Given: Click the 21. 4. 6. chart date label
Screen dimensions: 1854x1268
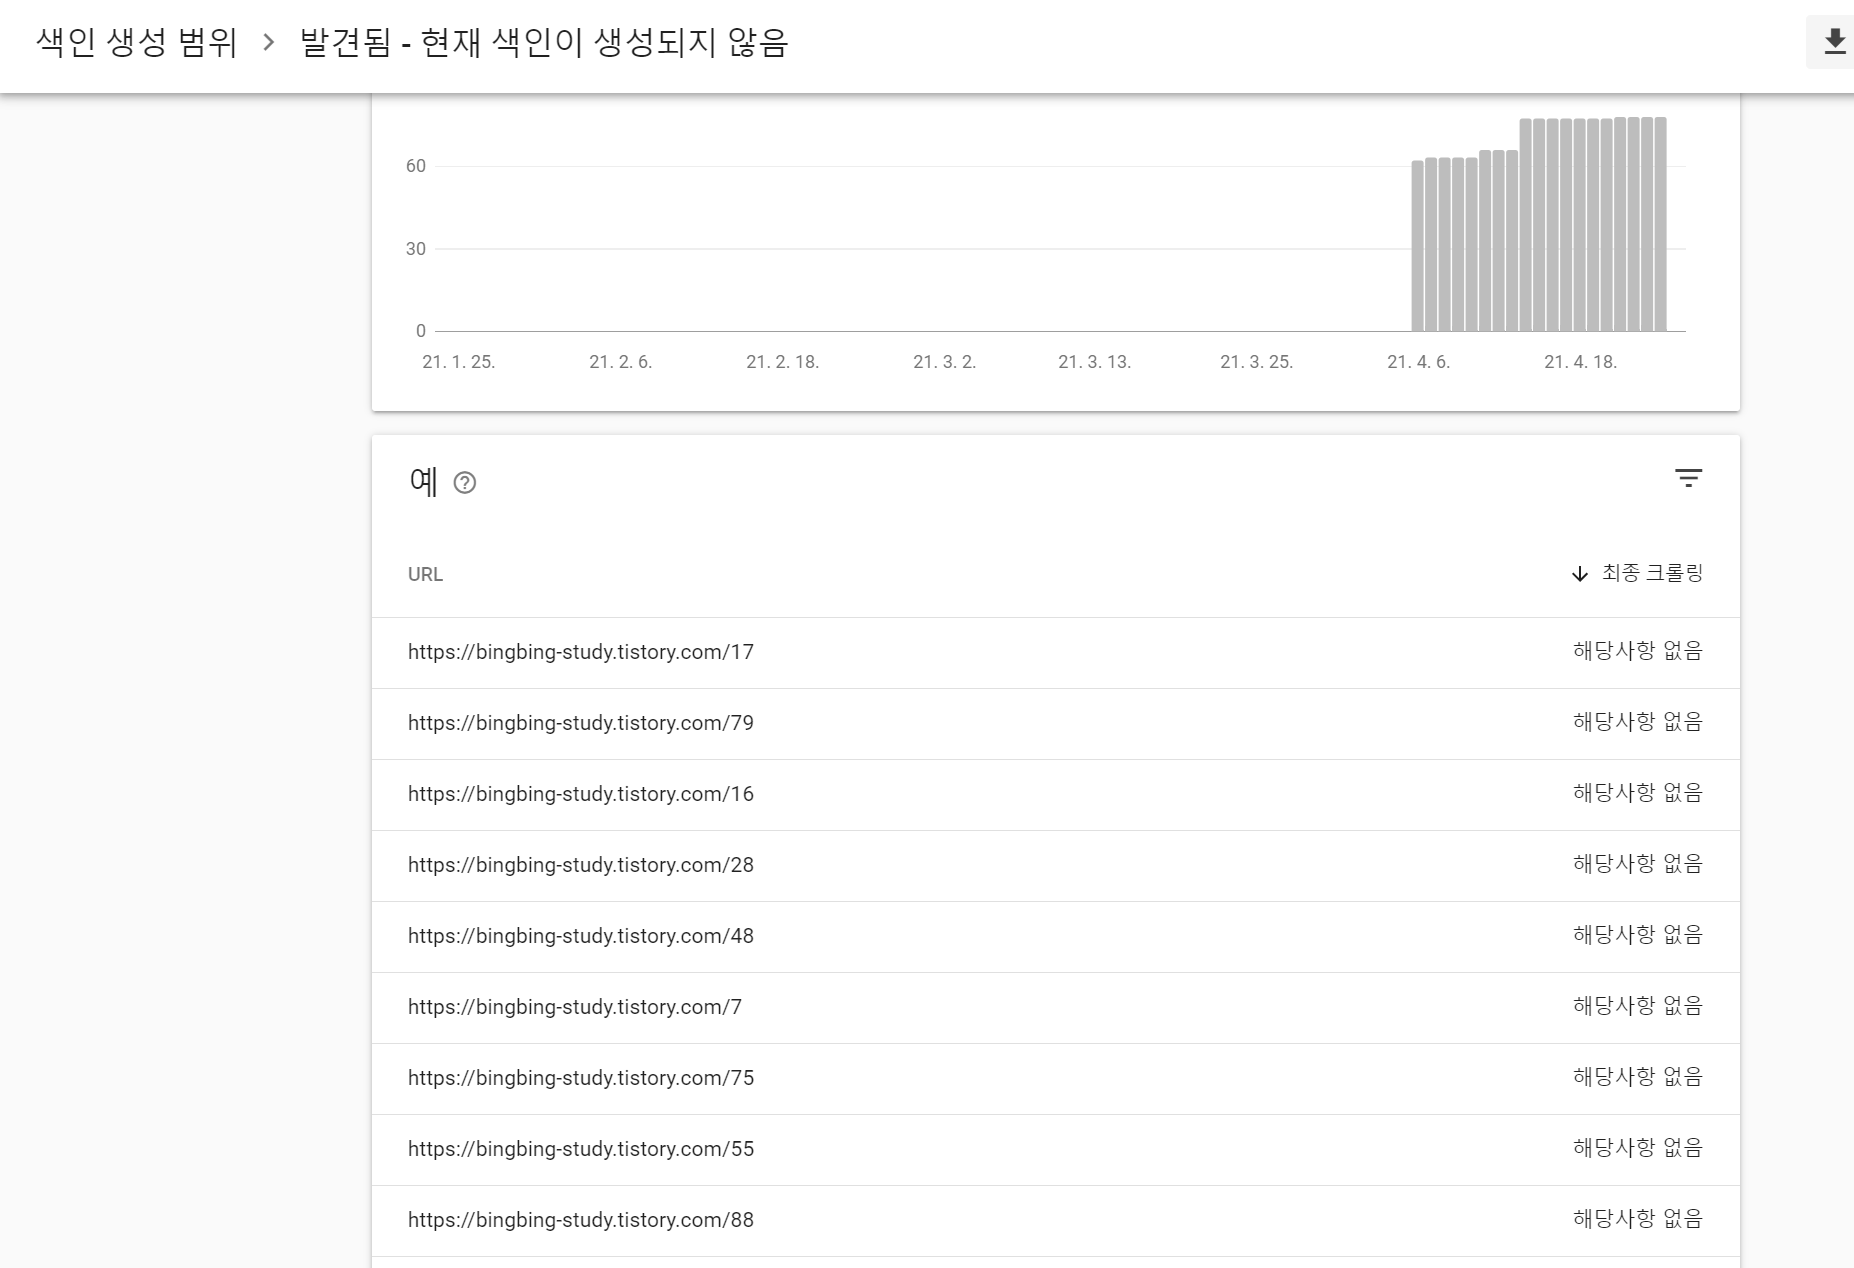Looking at the screenshot, I should click(x=1418, y=362).
